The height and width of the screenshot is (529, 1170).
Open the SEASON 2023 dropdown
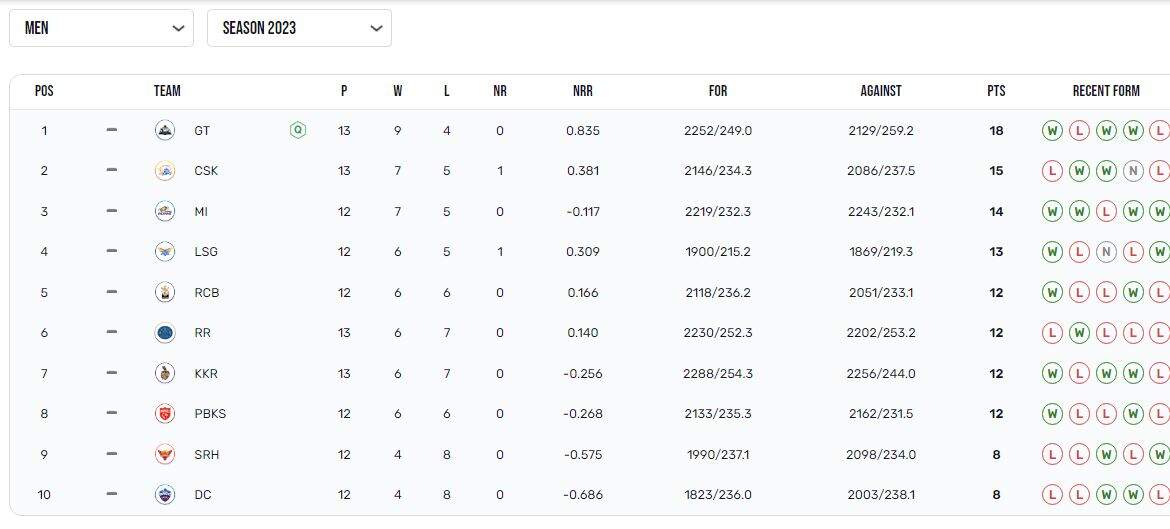tap(299, 28)
